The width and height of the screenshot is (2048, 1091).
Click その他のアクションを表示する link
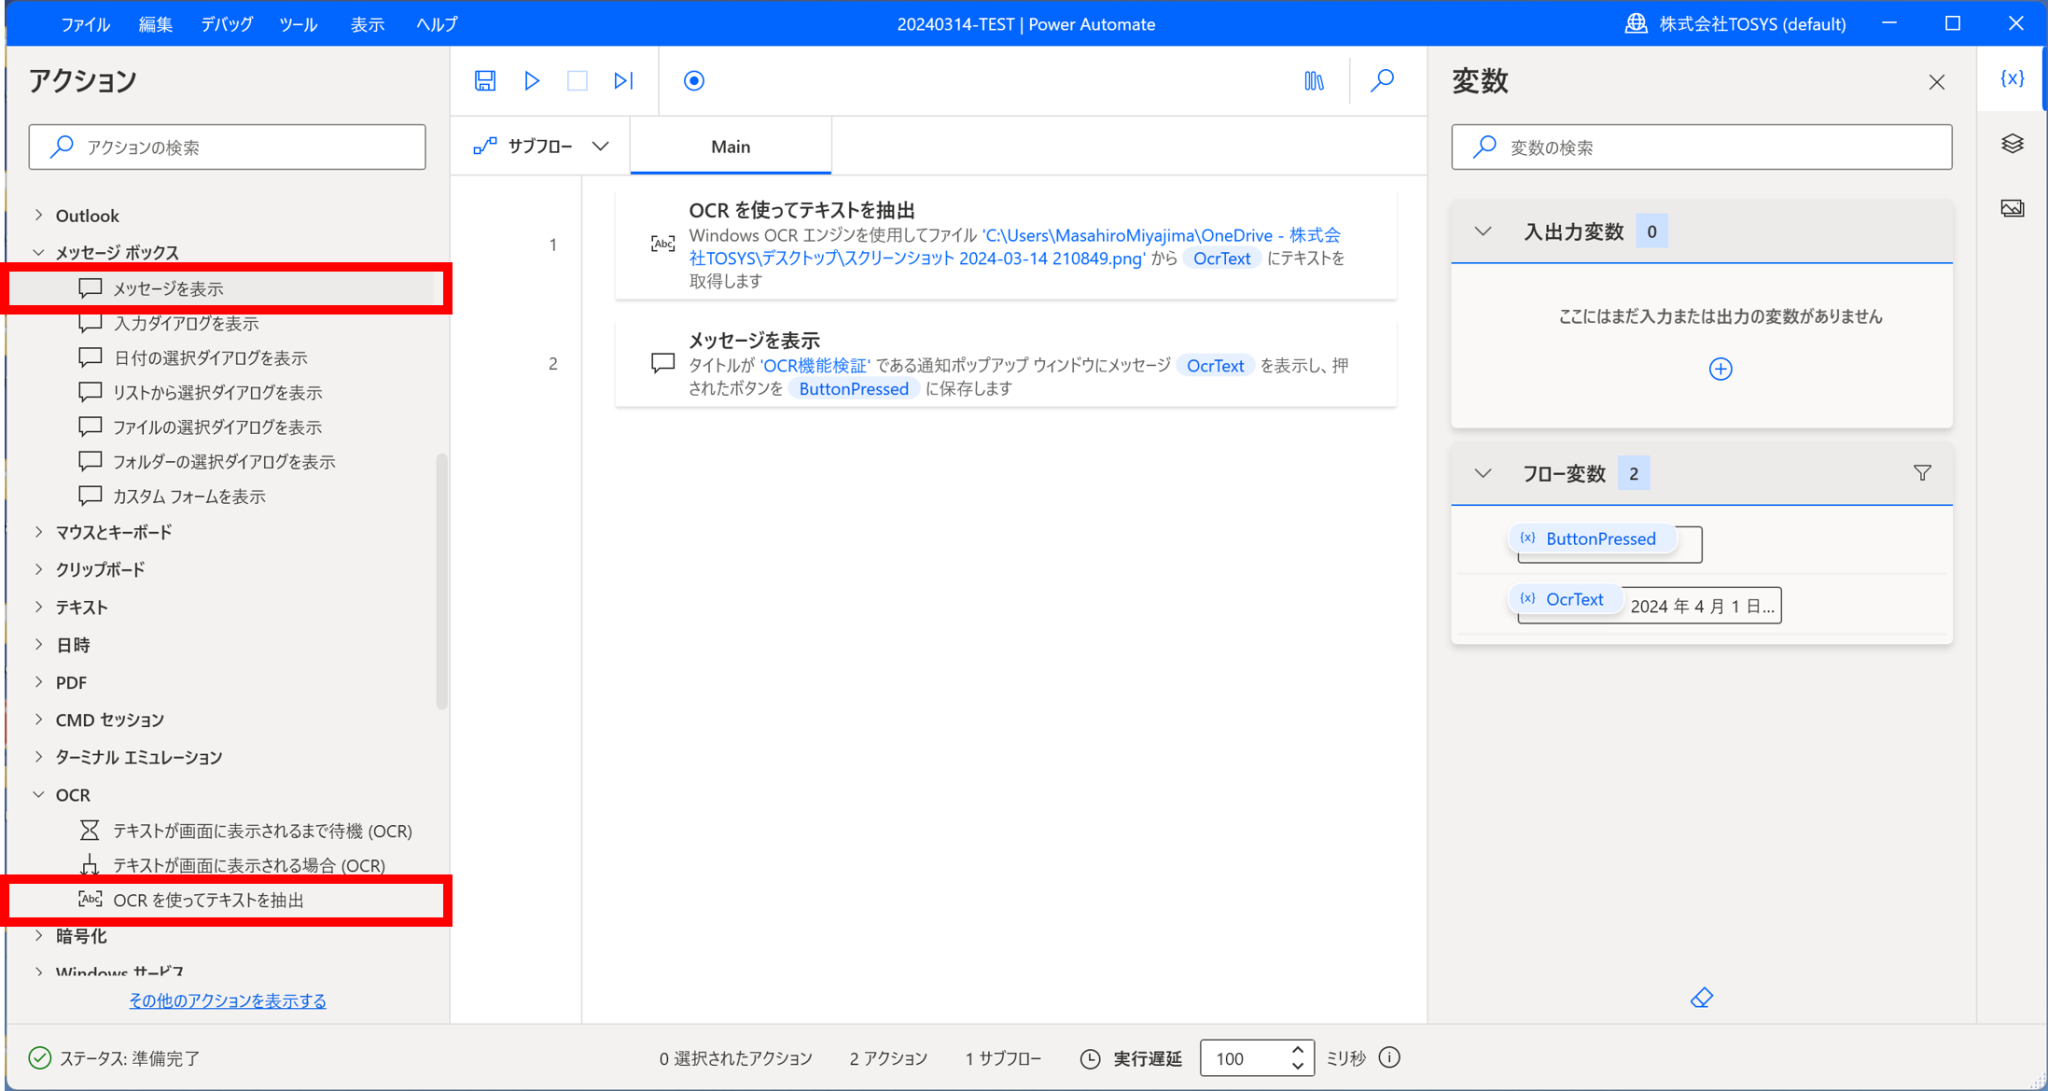tap(227, 999)
